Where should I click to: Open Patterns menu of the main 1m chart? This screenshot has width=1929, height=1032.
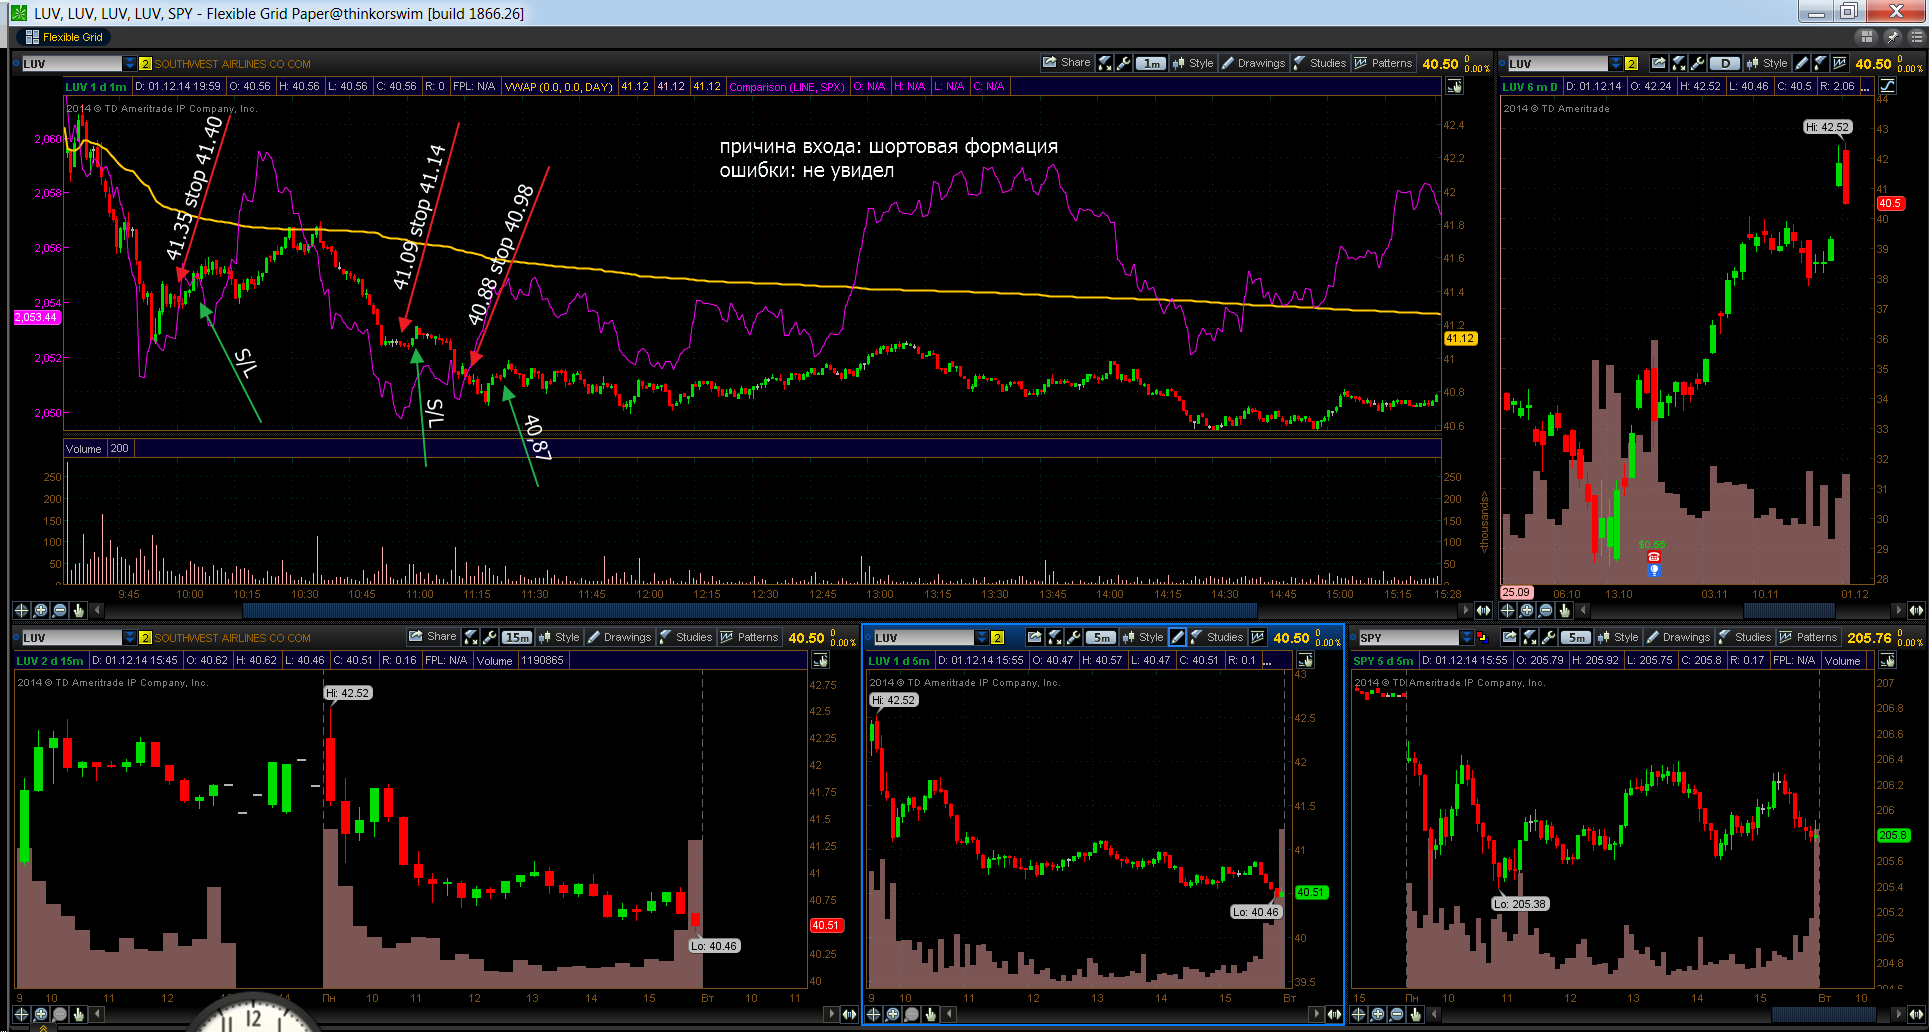1383,63
